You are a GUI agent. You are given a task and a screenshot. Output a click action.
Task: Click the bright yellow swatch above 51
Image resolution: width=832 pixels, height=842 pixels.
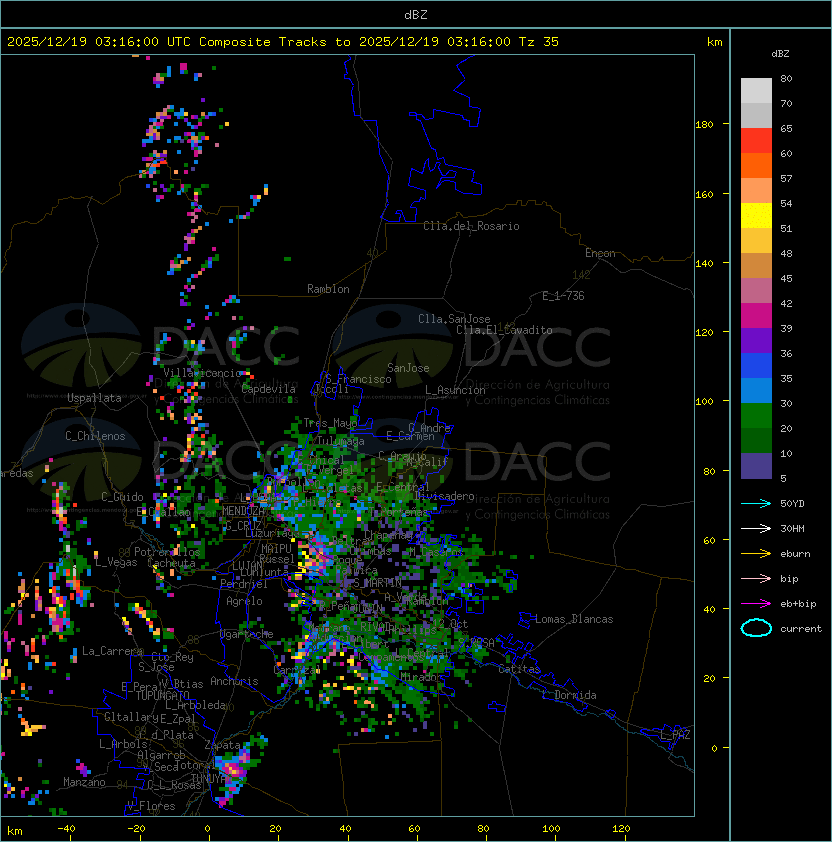coord(756,215)
